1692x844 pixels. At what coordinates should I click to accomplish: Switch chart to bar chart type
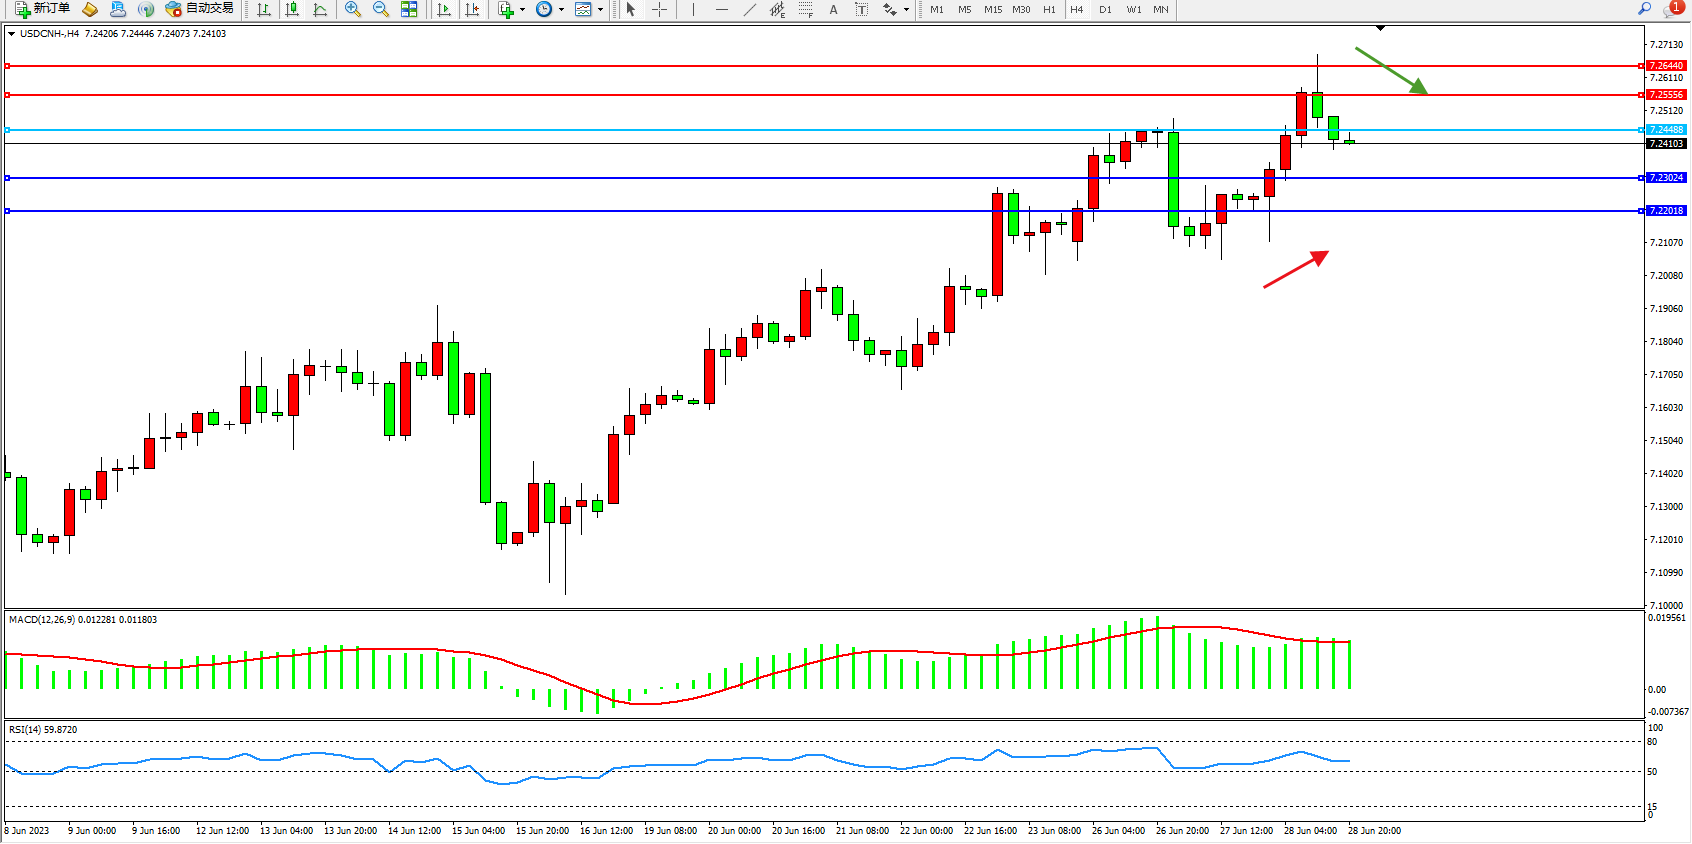tap(264, 9)
